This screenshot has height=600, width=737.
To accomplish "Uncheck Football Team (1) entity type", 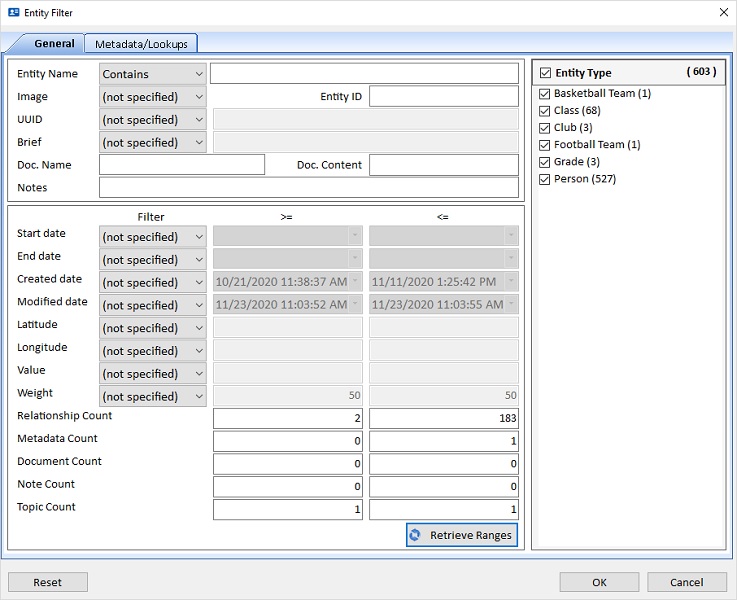I will pyautogui.click(x=544, y=145).
